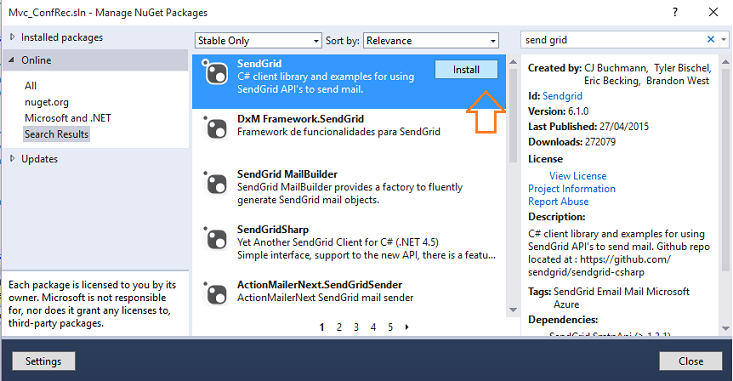This screenshot has width=733, height=381.
Task: Open the help question mark button
Action: [675, 12]
